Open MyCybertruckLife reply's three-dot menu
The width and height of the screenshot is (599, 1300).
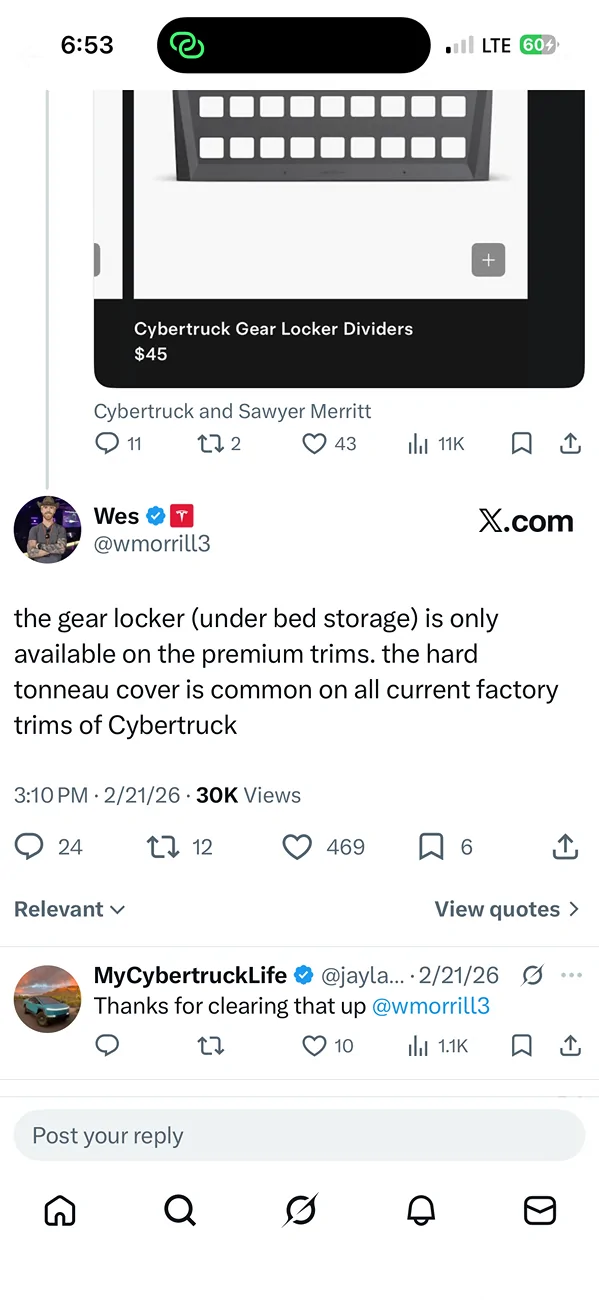point(571,975)
